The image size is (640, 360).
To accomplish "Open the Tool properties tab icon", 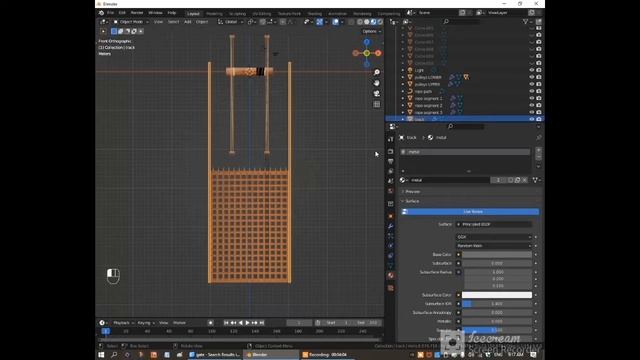I will [391, 139].
